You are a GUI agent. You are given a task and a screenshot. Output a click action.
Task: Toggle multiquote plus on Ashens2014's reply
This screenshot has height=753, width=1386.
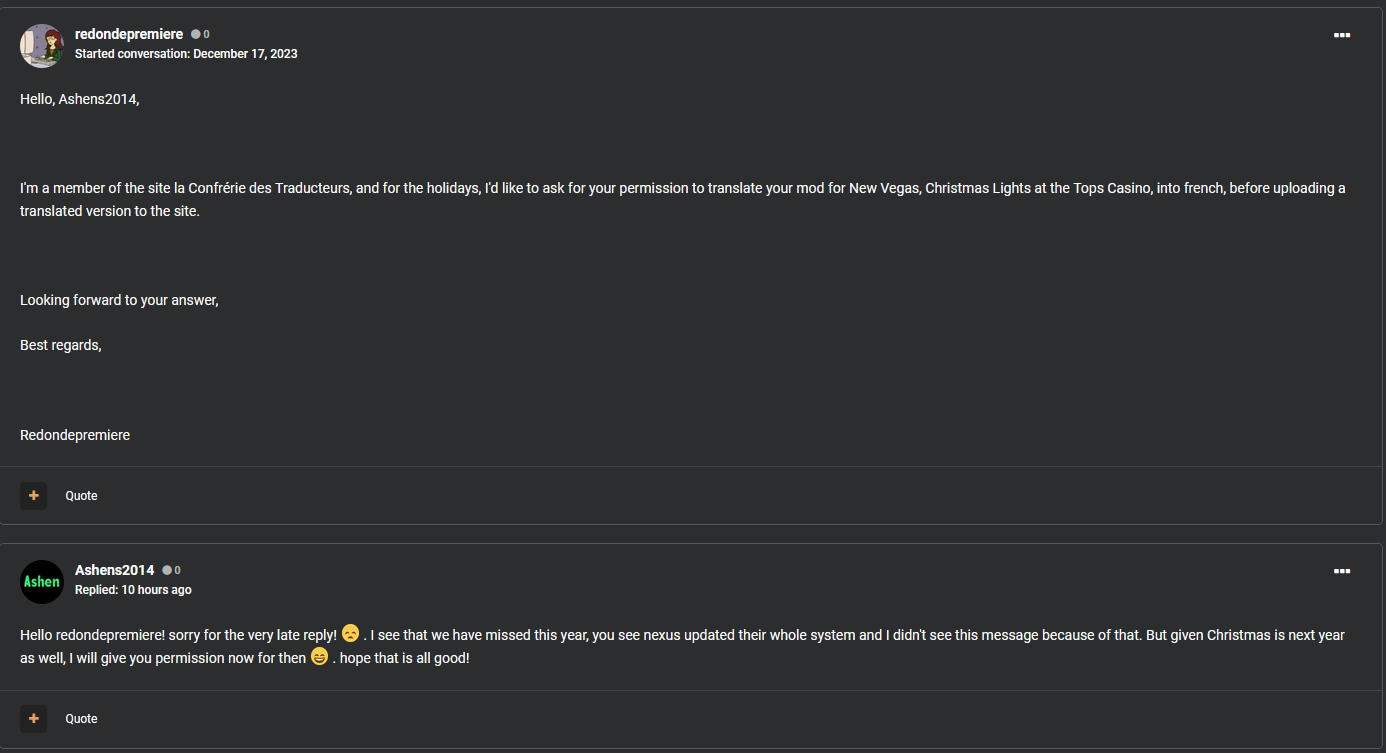point(33,719)
